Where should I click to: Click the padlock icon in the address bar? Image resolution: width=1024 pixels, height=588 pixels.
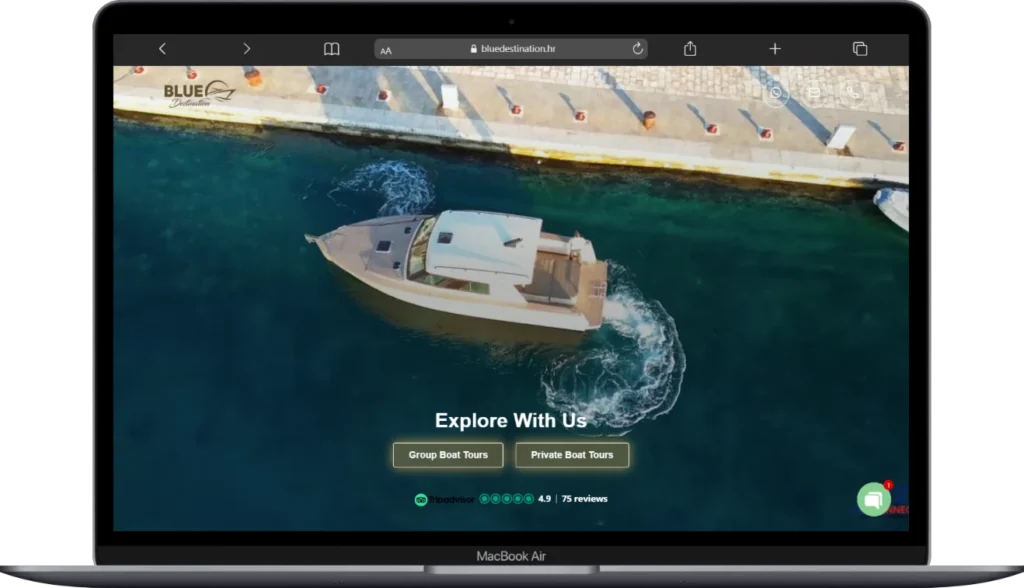(474, 49)
